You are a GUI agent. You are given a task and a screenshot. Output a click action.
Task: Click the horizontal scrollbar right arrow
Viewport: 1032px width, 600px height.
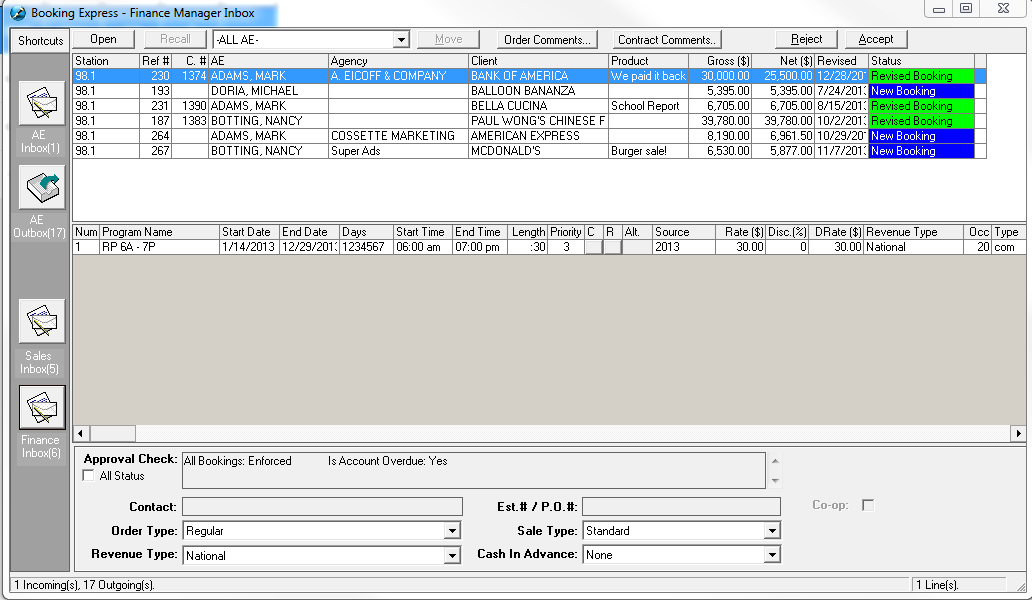coord(1018,433)
